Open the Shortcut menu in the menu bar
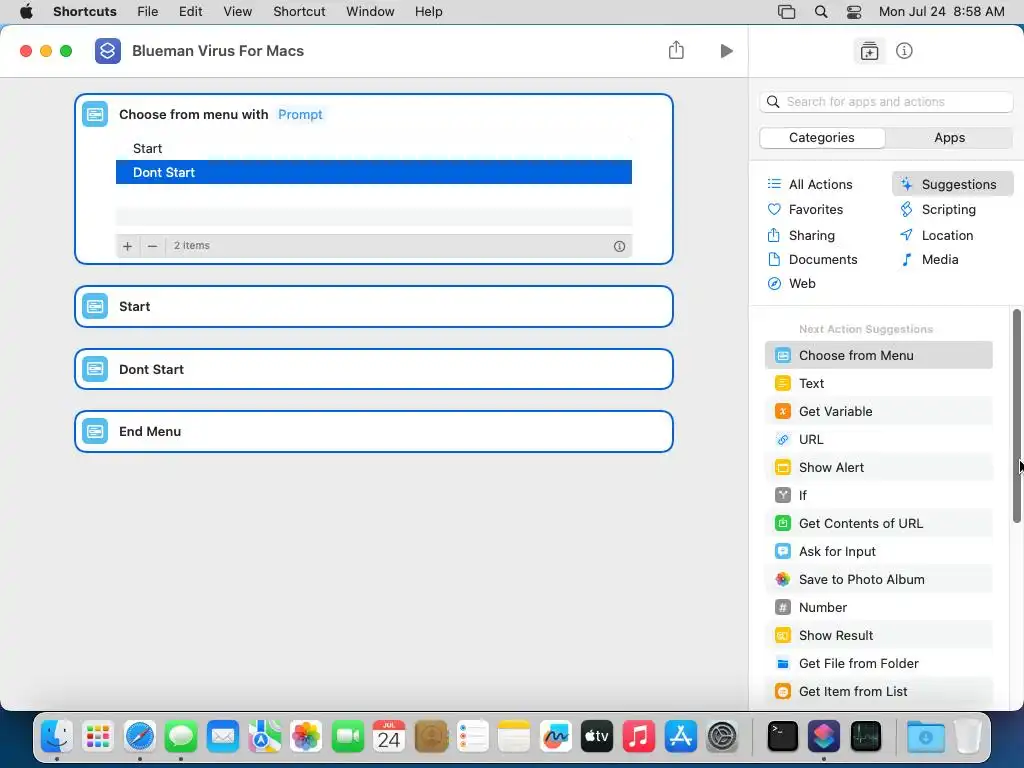This screenshot has width=1024, height=768. pyautogui.click(x=299, y=12)
